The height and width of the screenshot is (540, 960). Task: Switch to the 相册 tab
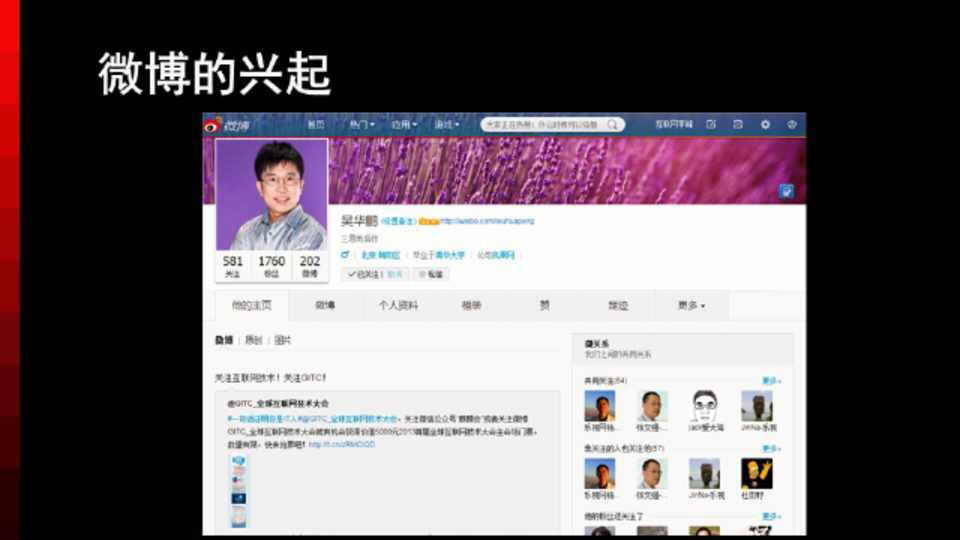click(x=471, y=306)
